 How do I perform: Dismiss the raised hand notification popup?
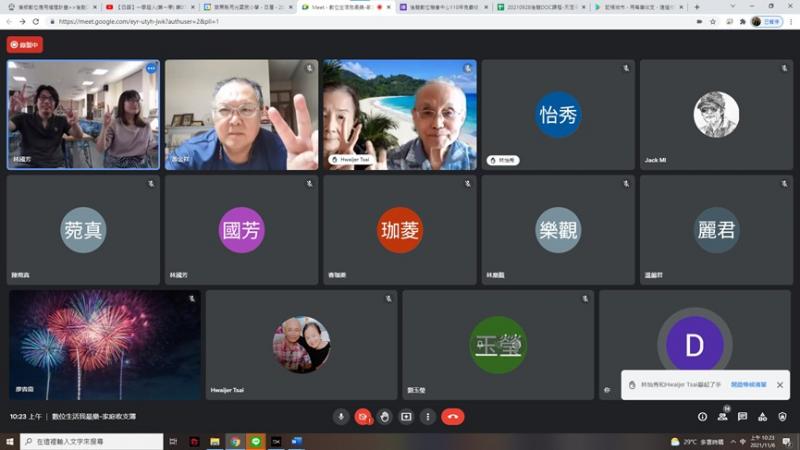click(x=780, y=385)
